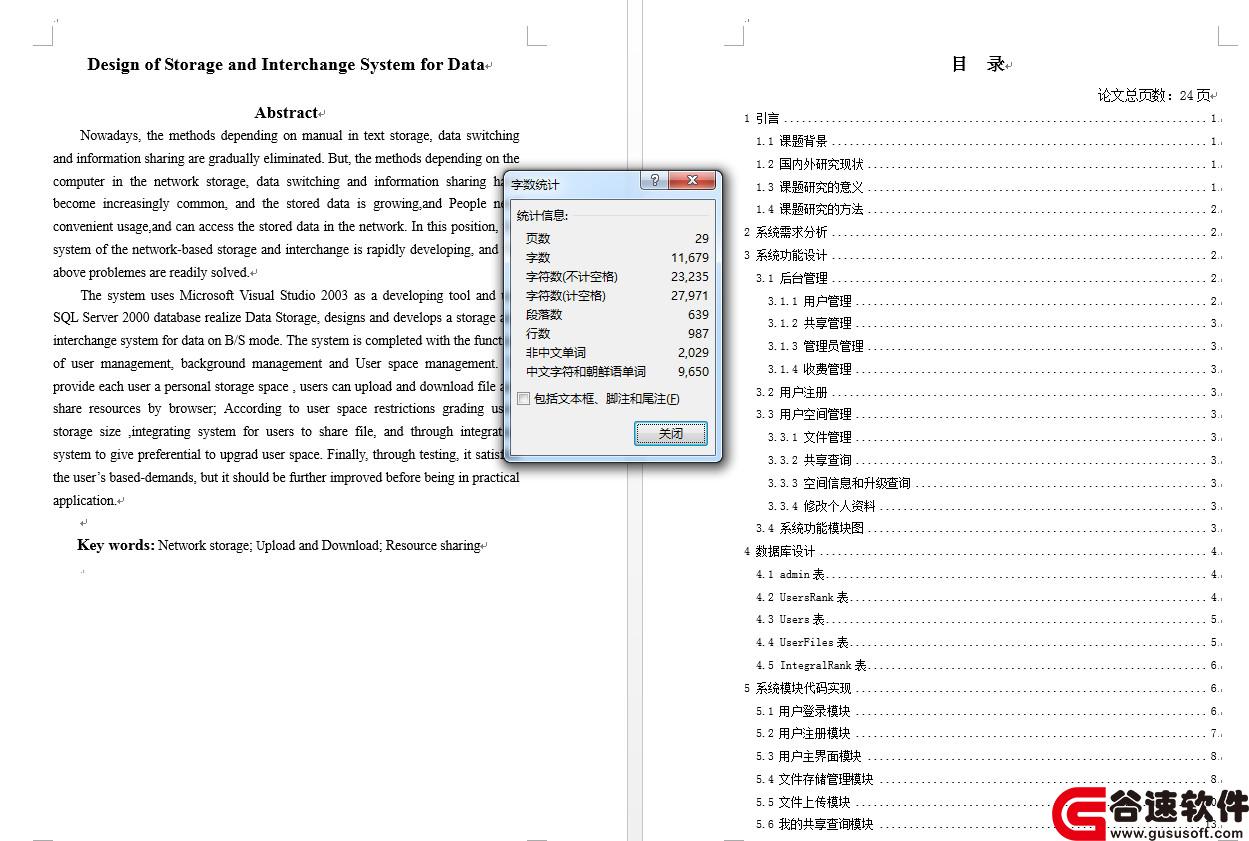Open TOC entry 3.1 后台管理
This screenshot has width=1249, height=841.
(987, 278)
